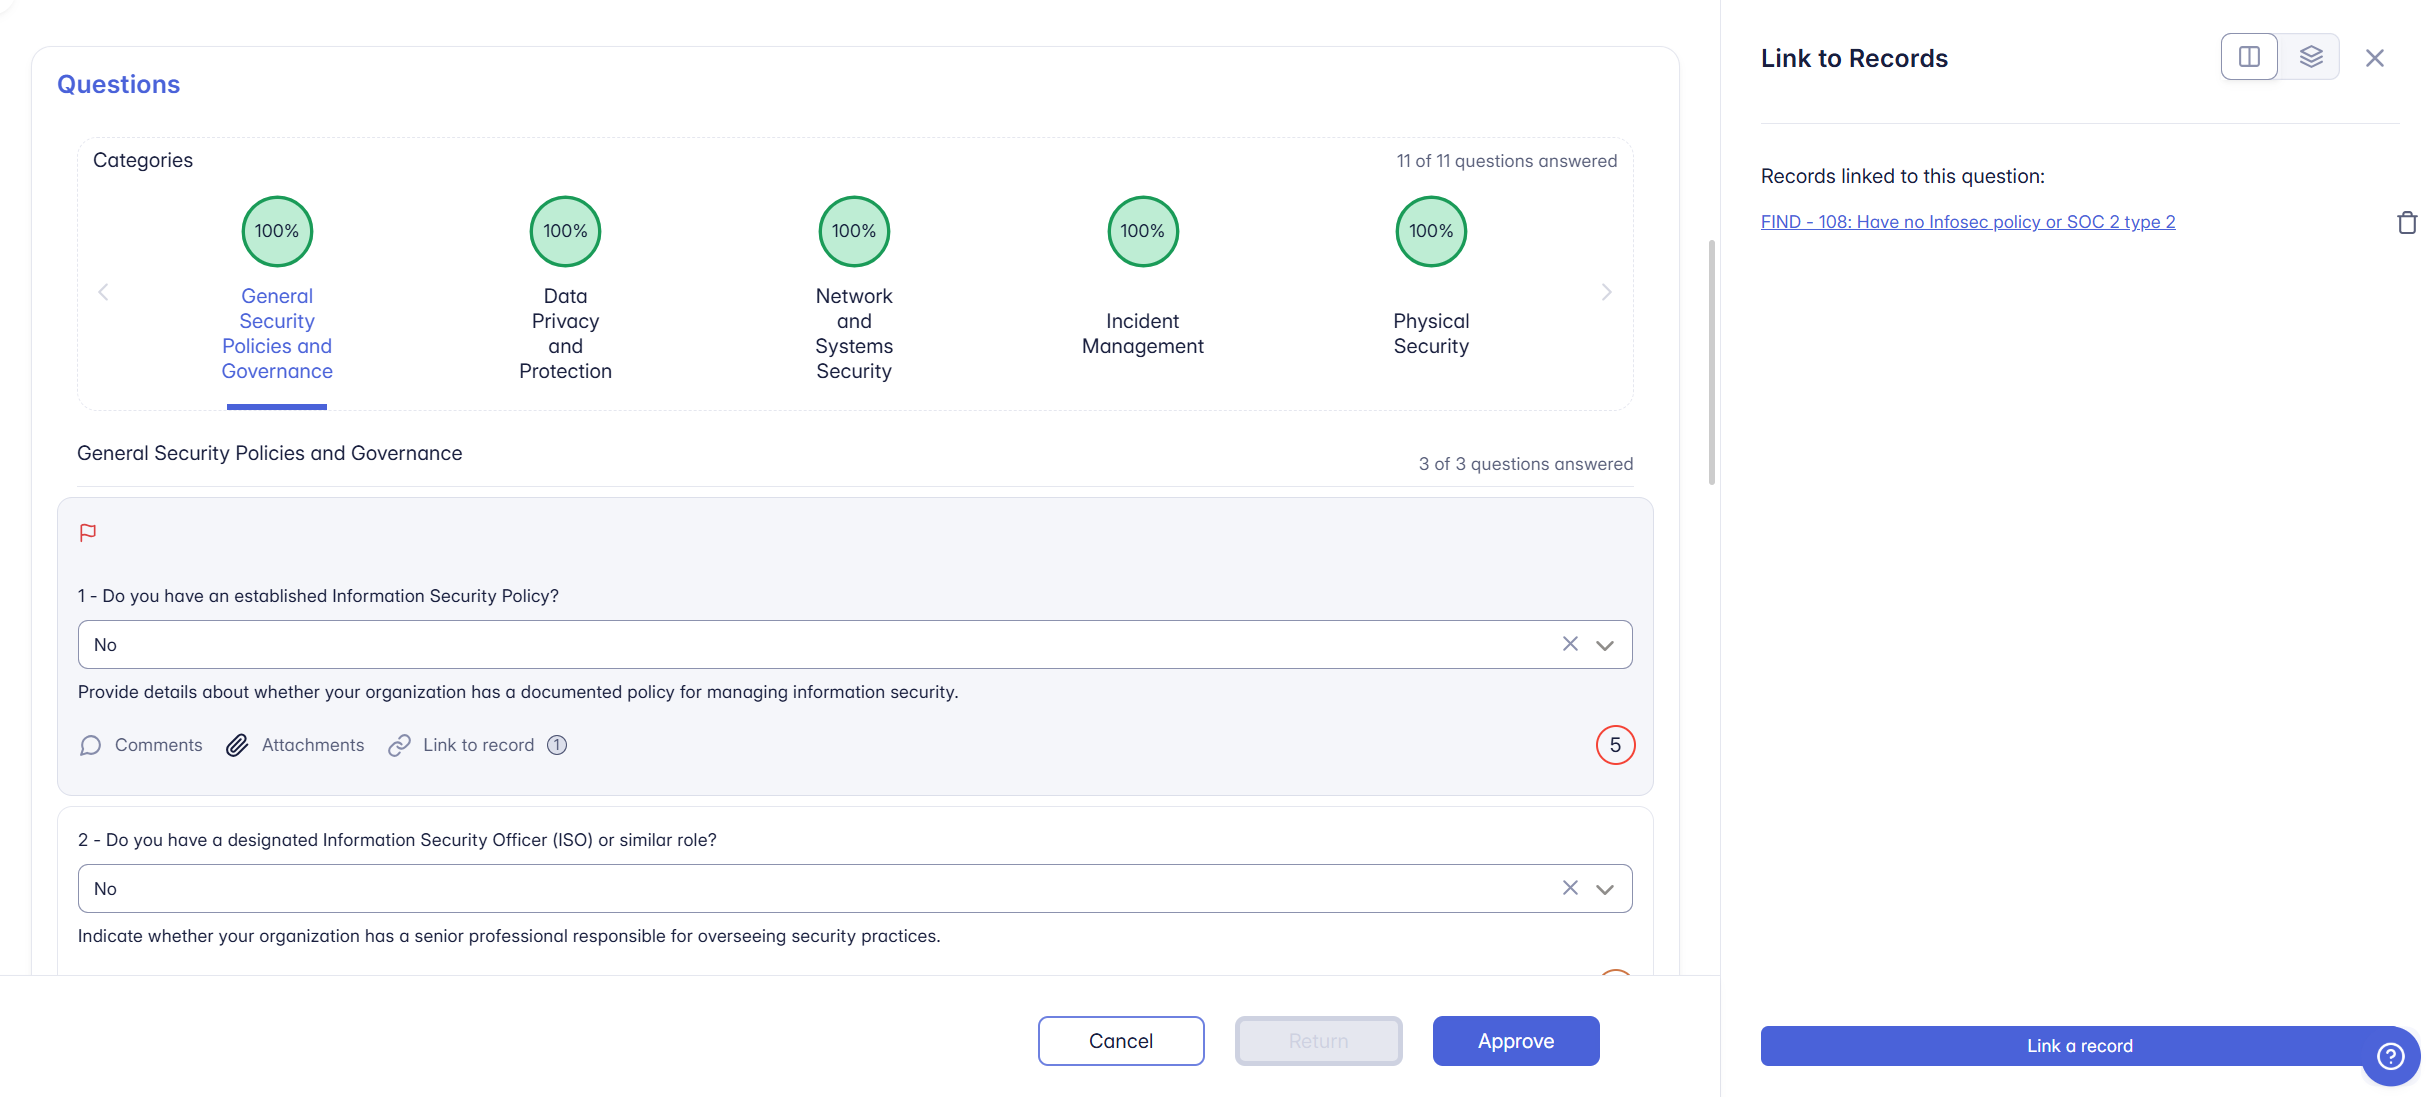Clear the answer for question 2
Viewport: 2428px width, 1097px height.
pyautogui.click(x=1570, y=888)
